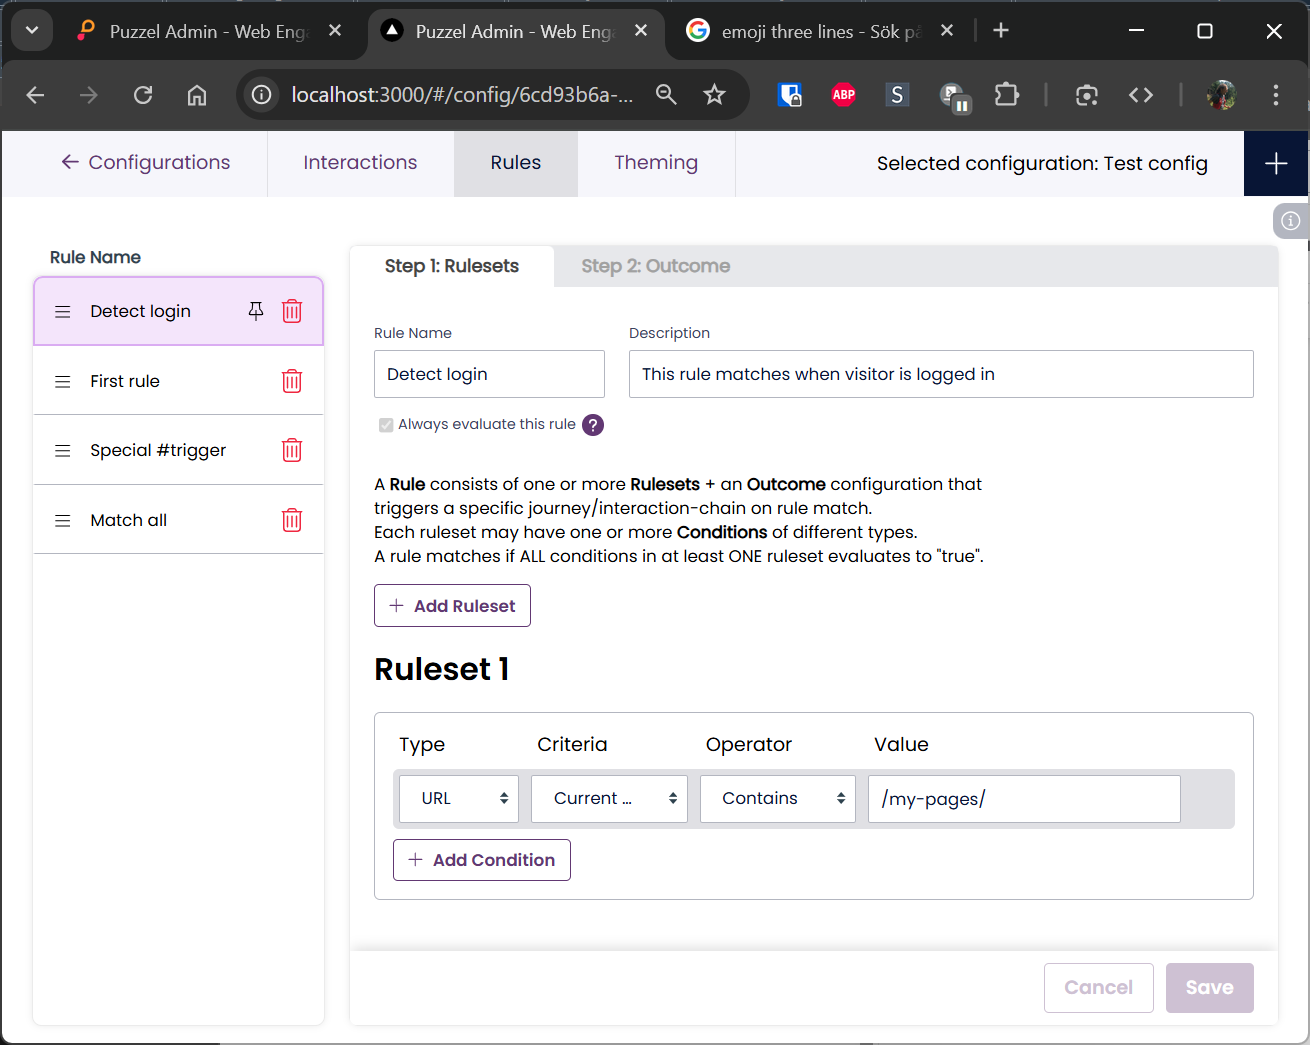Click the plus icon in header
Viewport: 1310px width, 1045px height.
tap(1276, 164)
